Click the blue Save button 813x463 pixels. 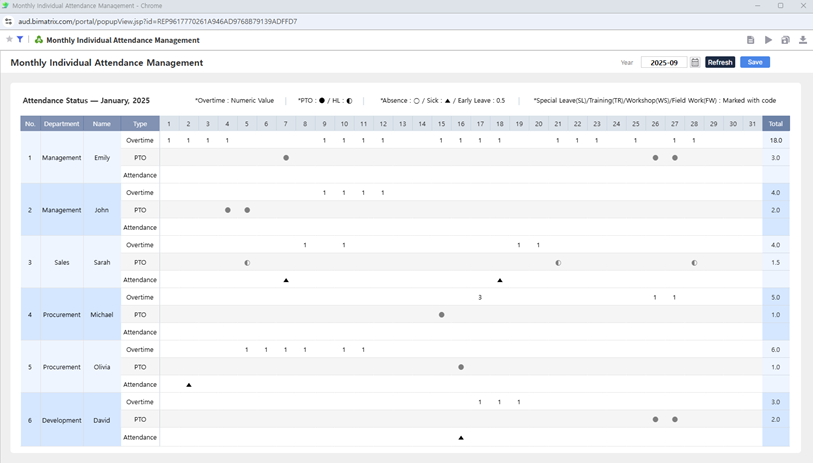[x=755, y=62]
